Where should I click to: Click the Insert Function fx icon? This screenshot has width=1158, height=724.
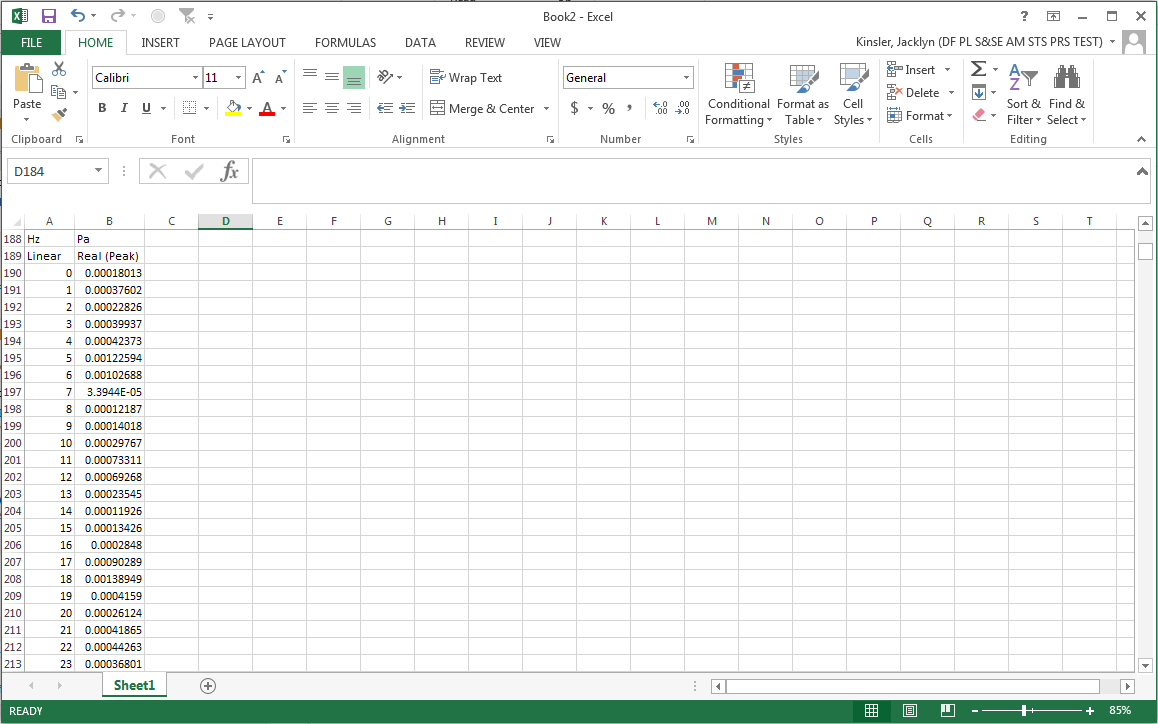pyautogui.click(x=230, y=171)
